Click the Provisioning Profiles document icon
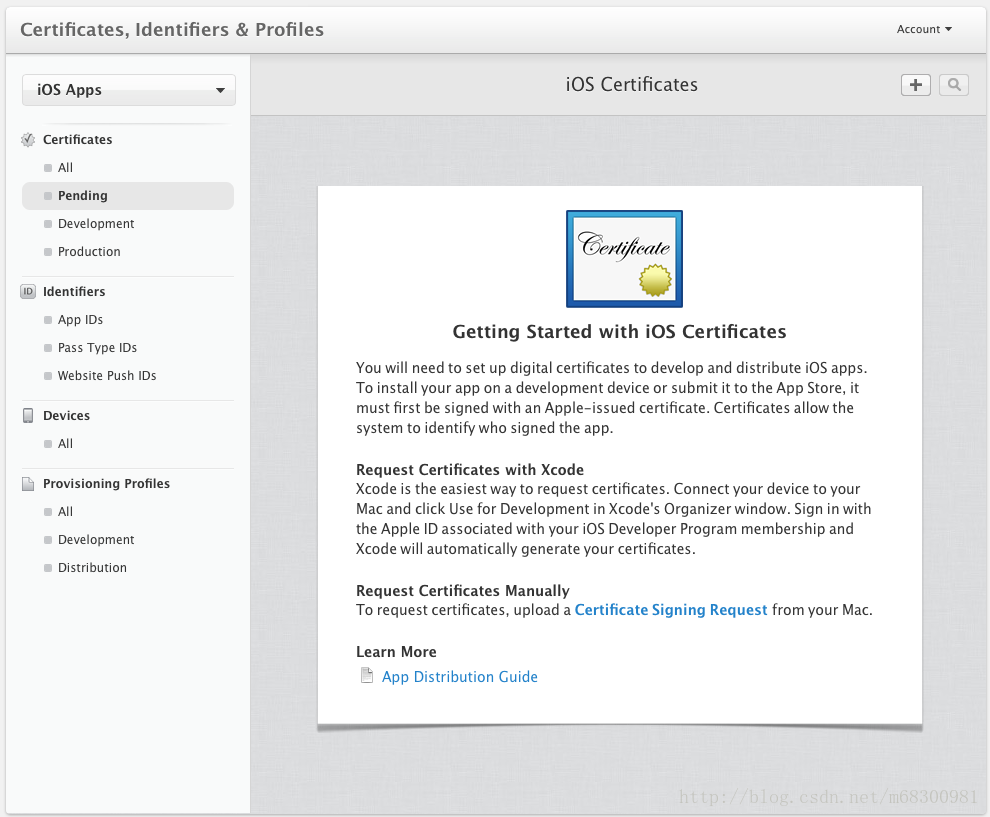 click(28, 484)
